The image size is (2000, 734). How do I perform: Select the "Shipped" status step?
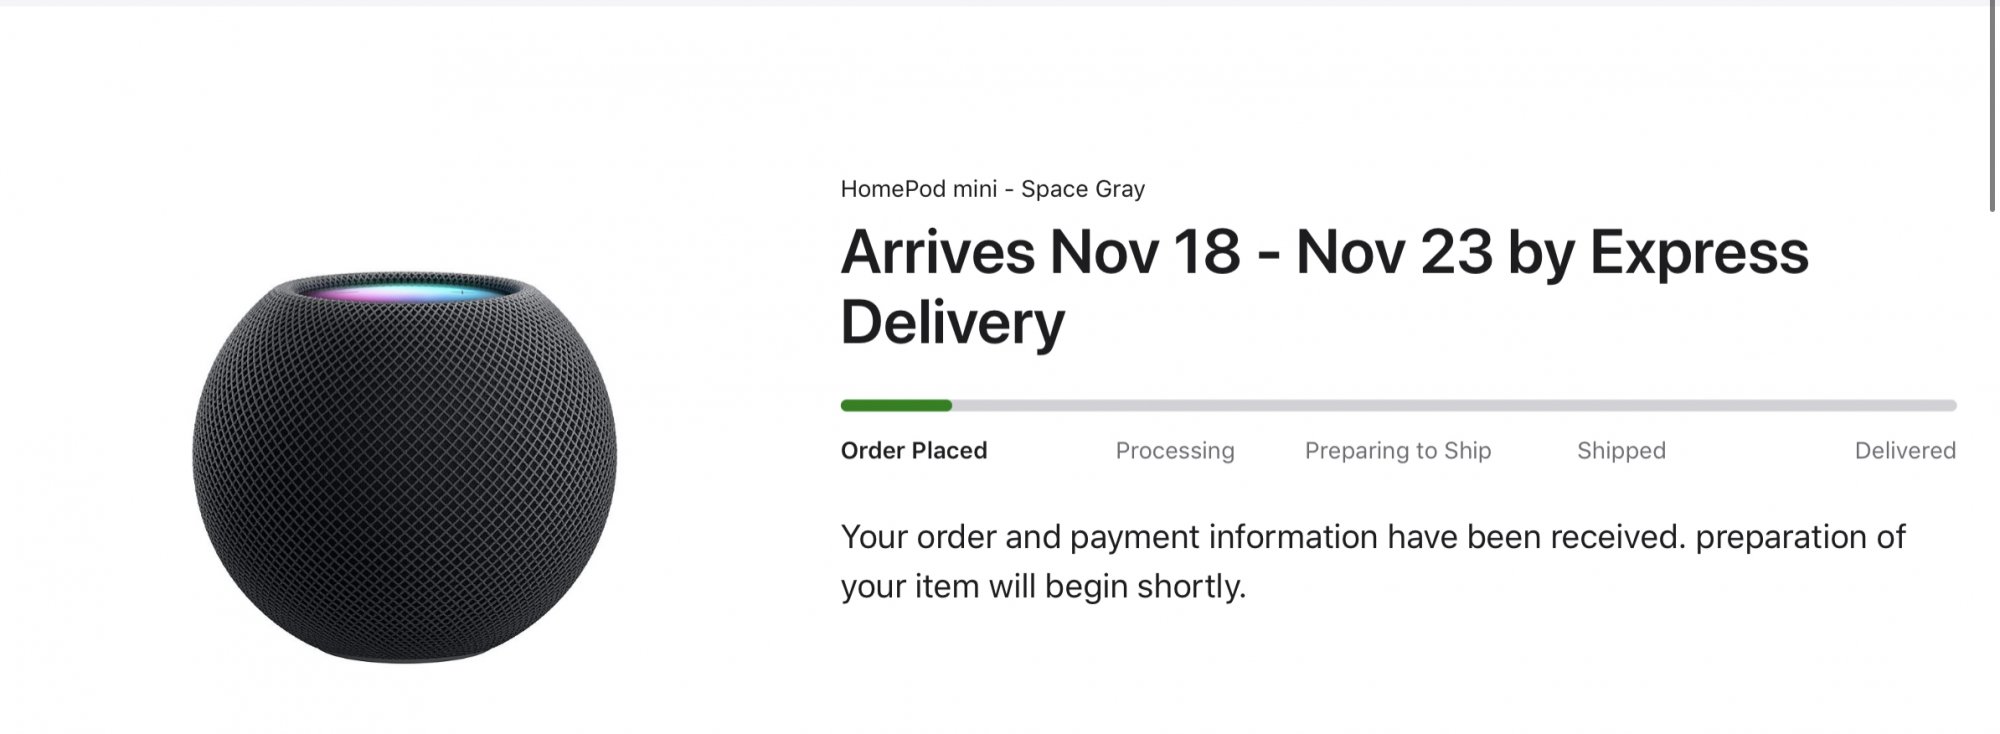point(1620,451)
